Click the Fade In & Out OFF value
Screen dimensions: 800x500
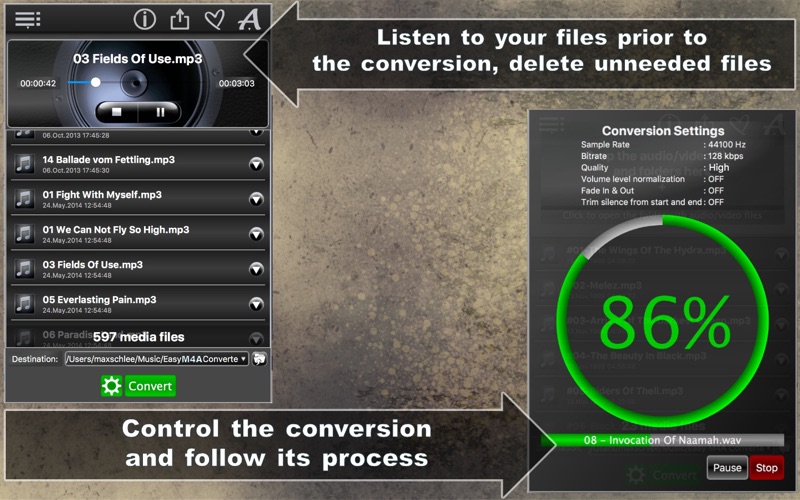[716, 190]
